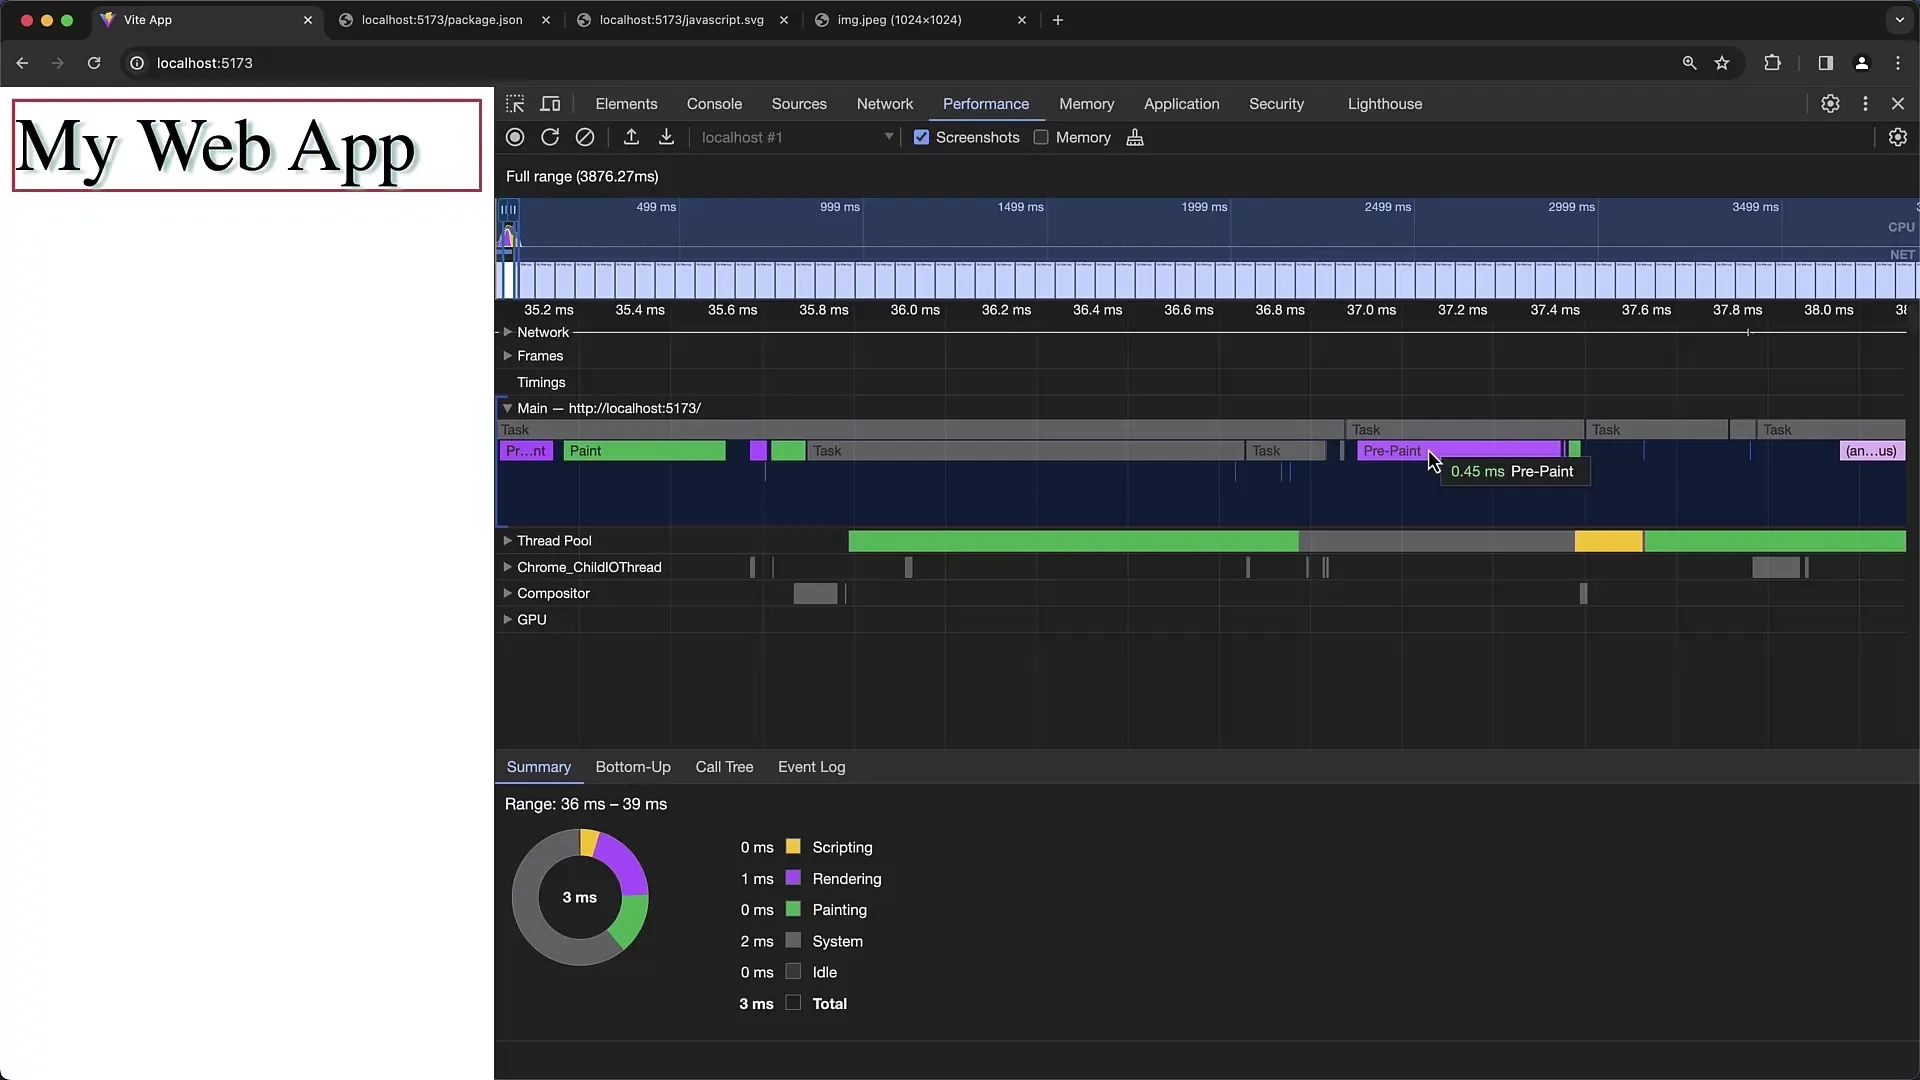
Task: Select the Bottom-Up analysis tab
Action: point(633,766)
